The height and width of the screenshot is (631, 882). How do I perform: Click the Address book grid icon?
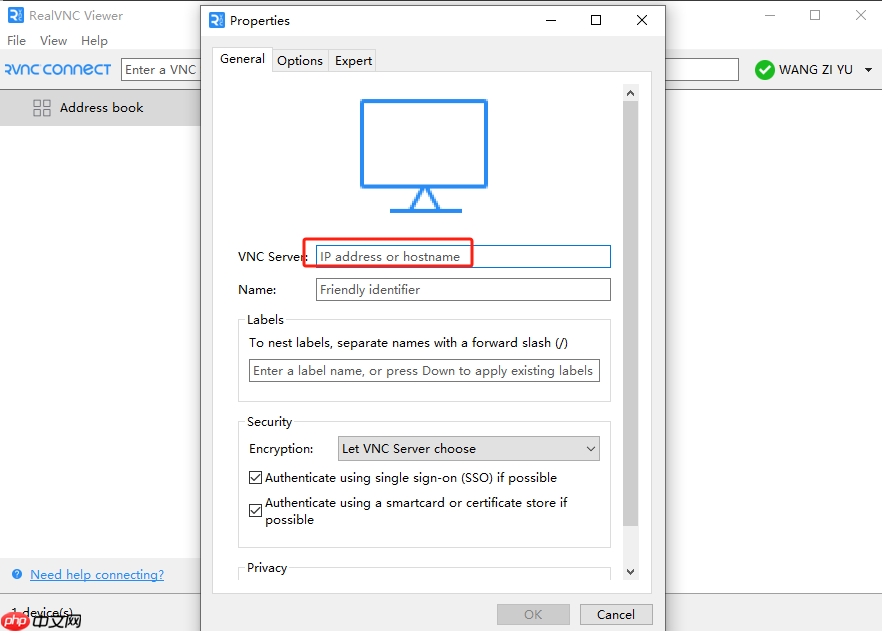pos(42,107)
